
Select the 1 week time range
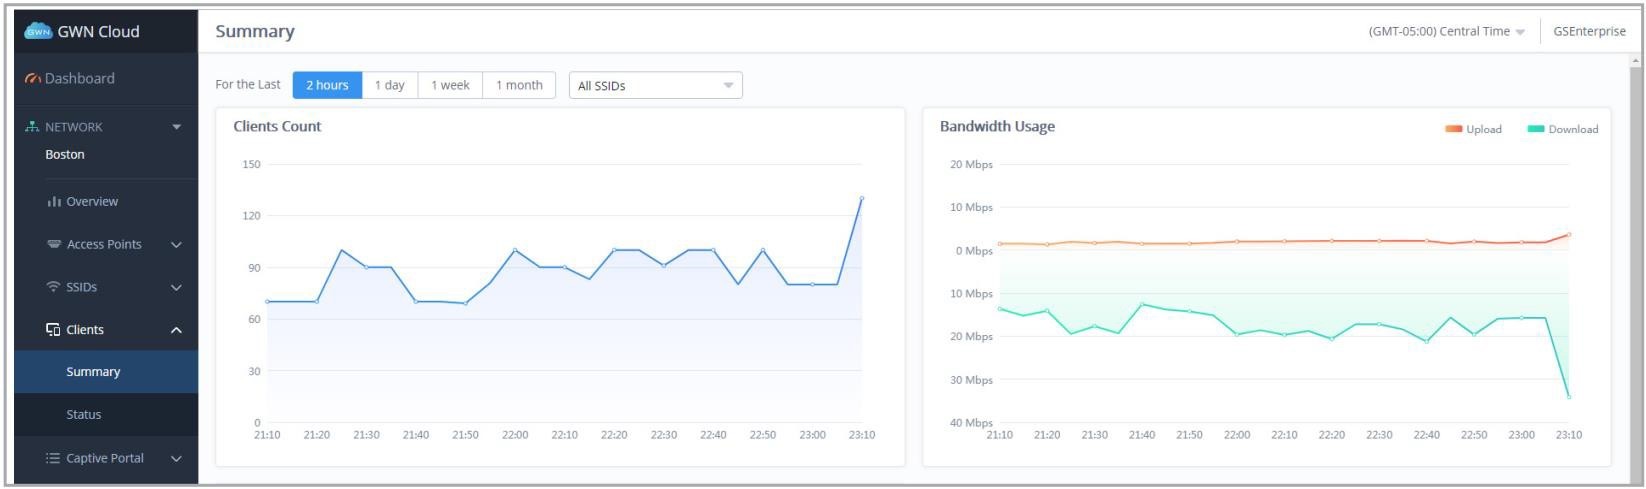450,85
